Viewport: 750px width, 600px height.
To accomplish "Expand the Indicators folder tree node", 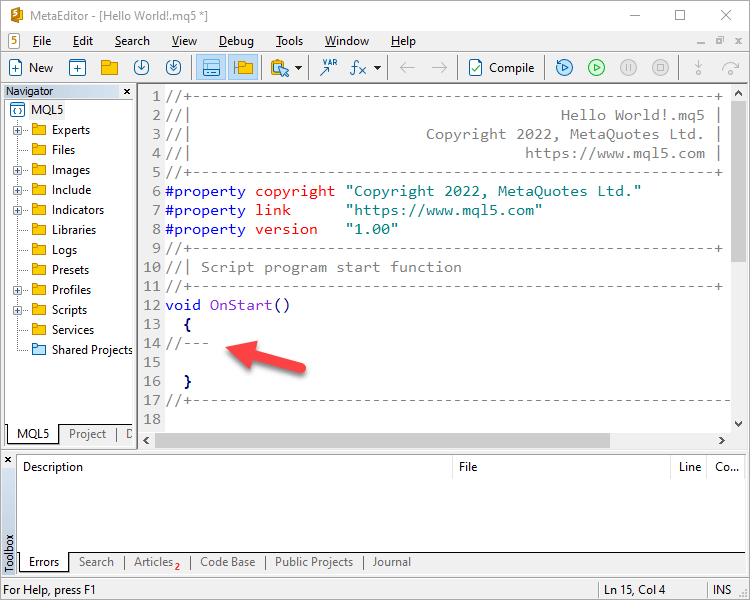I will [17, 210].
